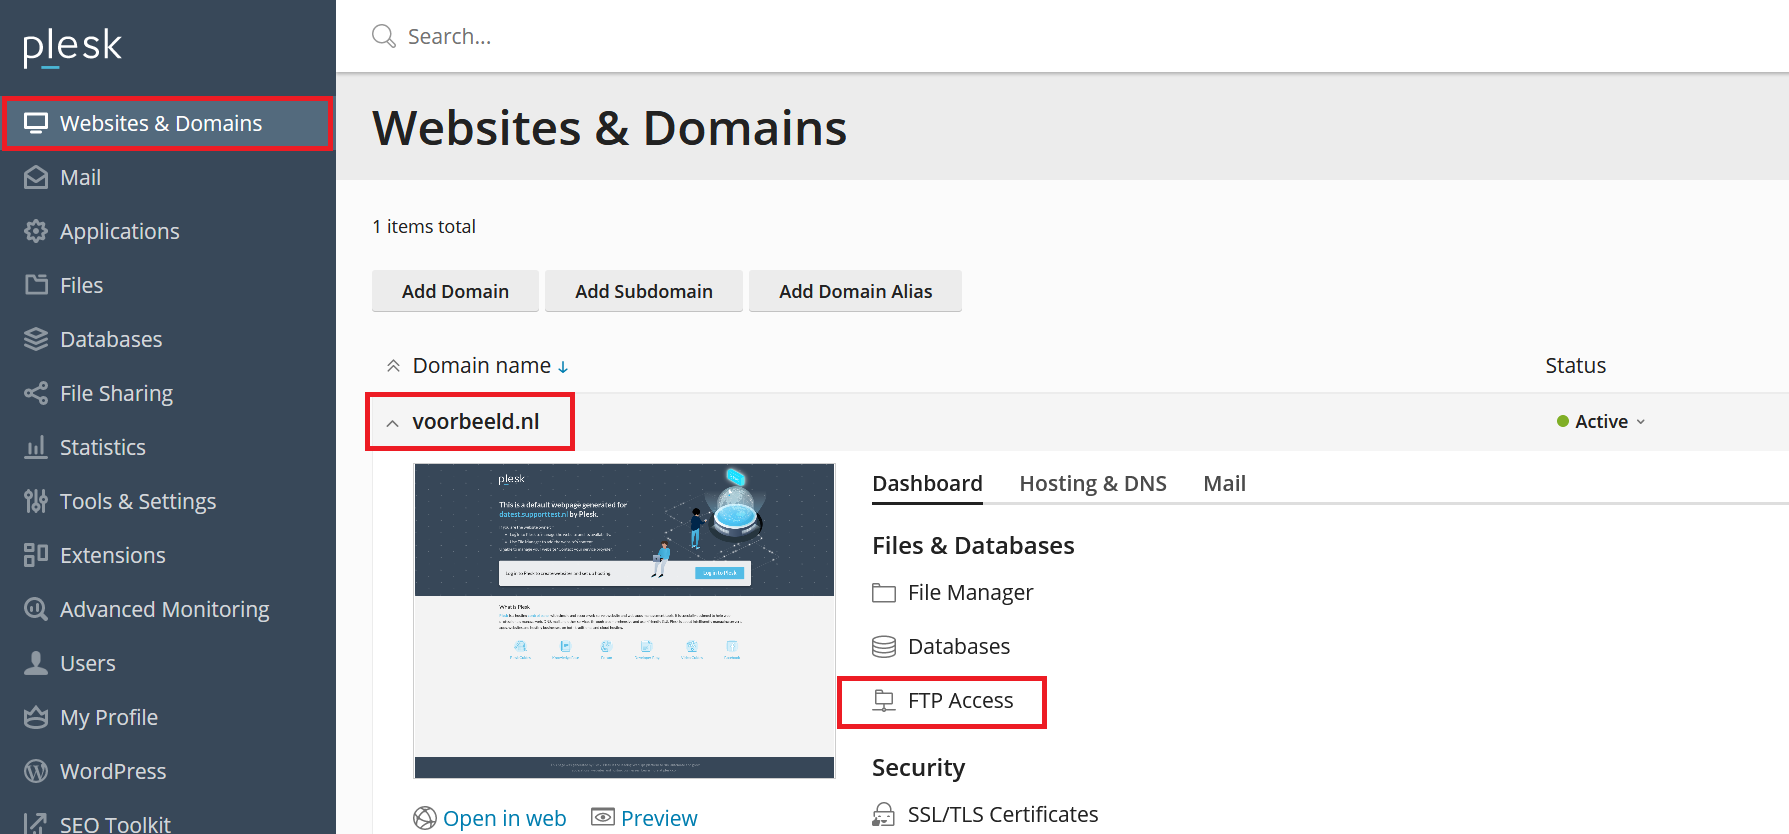Click the File Sharing share icon
The width and height of the screenshot is (1789, 834).
[36, 393]
